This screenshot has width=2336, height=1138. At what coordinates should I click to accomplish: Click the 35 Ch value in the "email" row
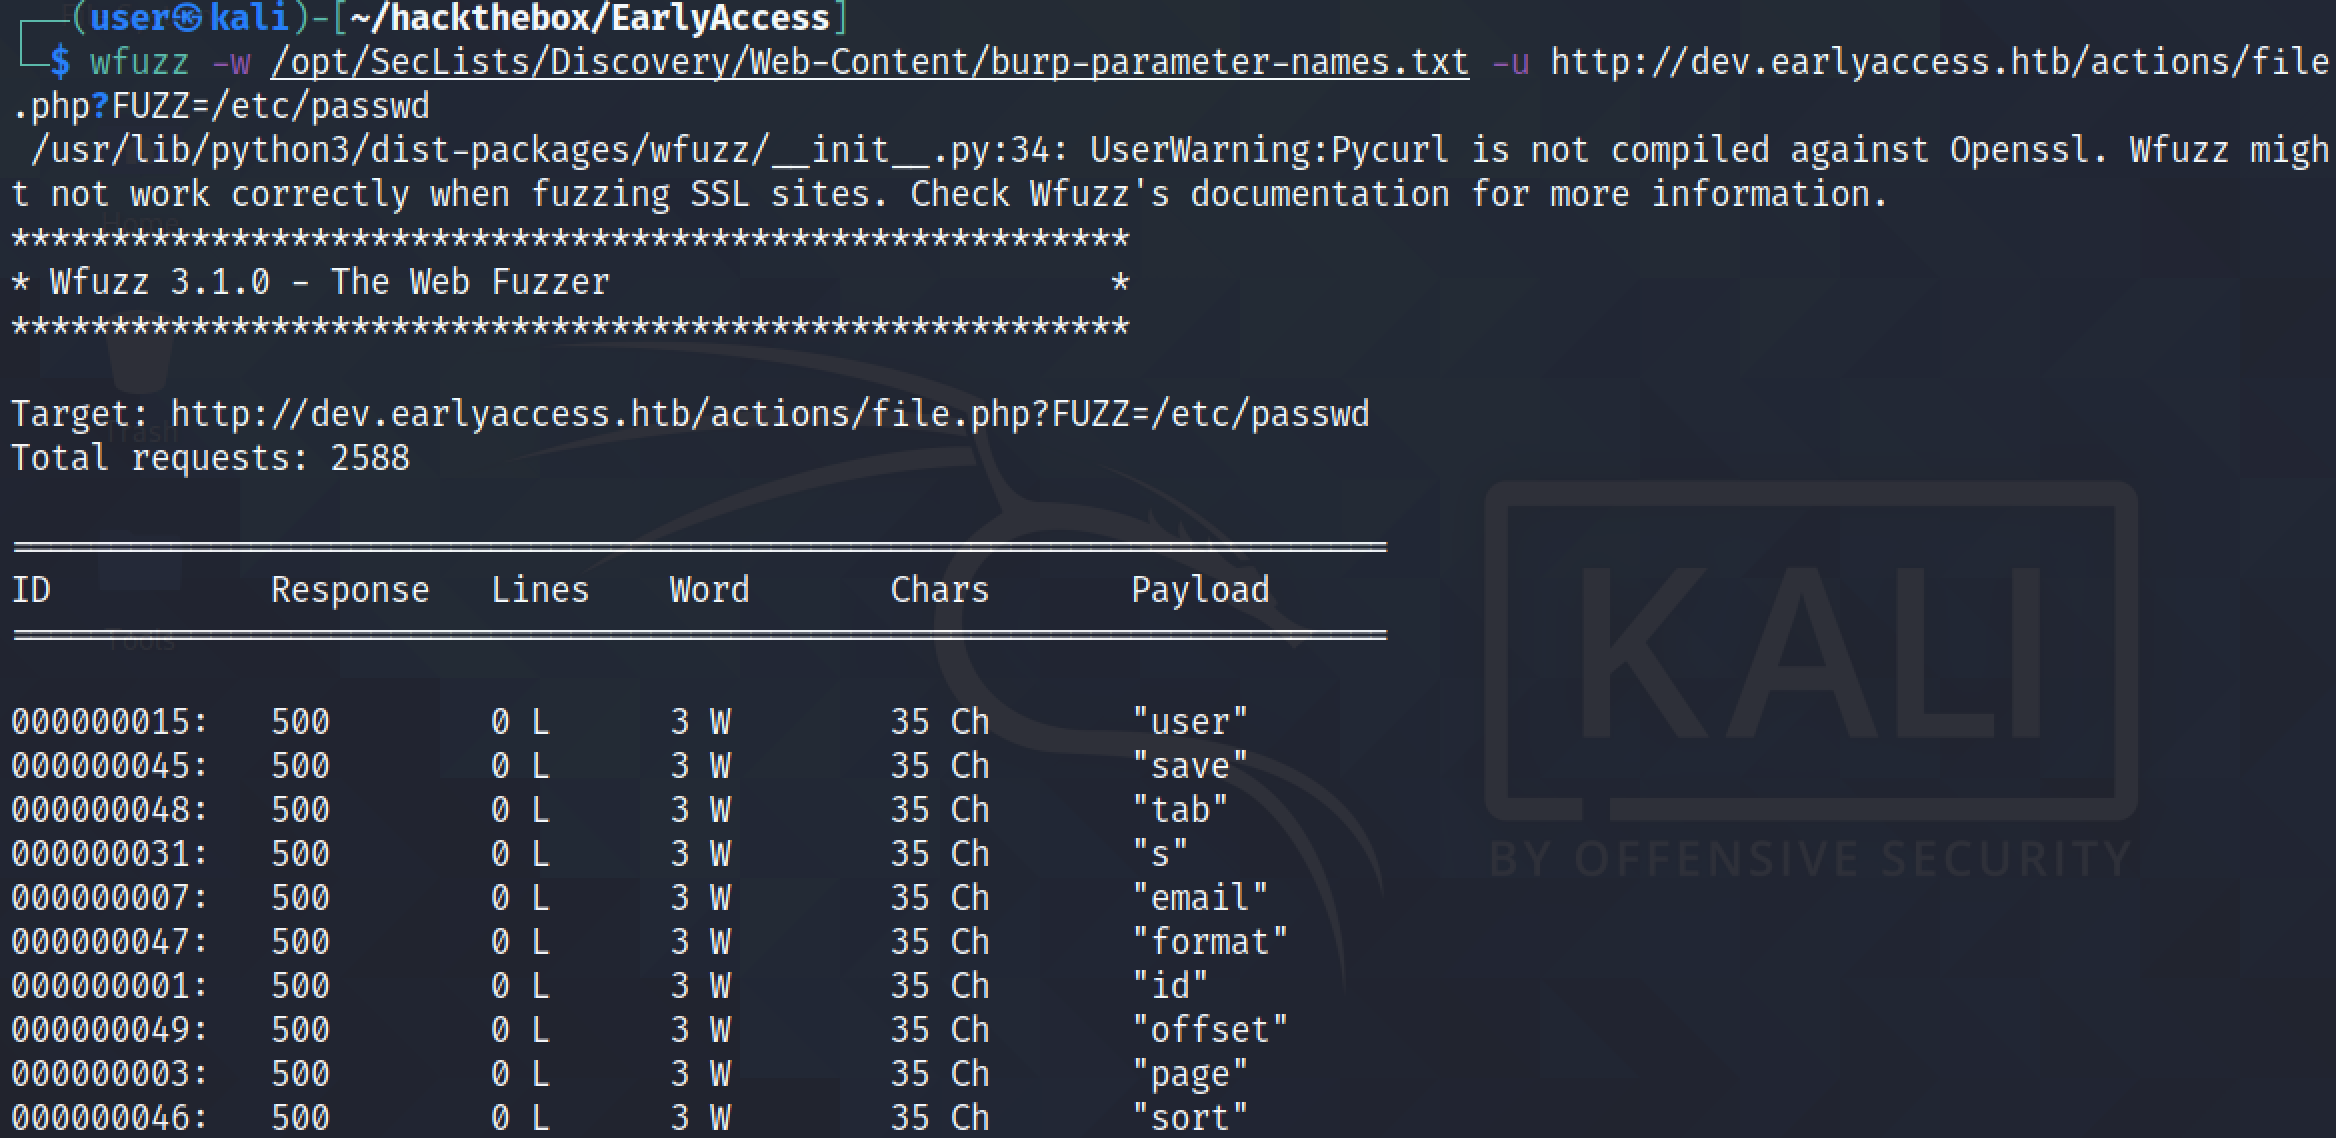pyautogui.click(x=939, y=897)
